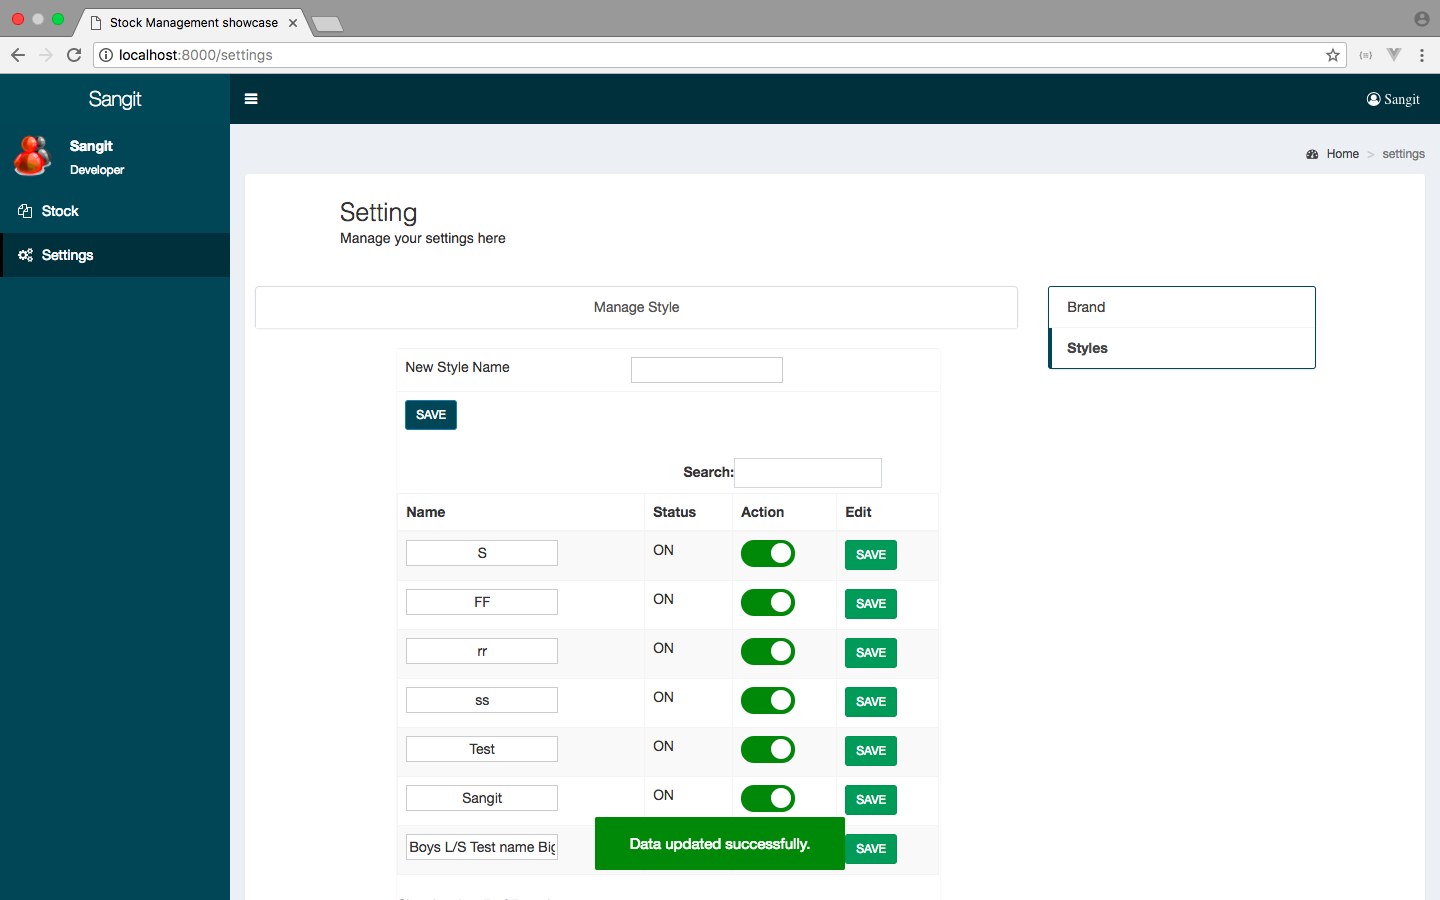
Task: Reload the page using browser refresh icon
Action: (74, 55)
